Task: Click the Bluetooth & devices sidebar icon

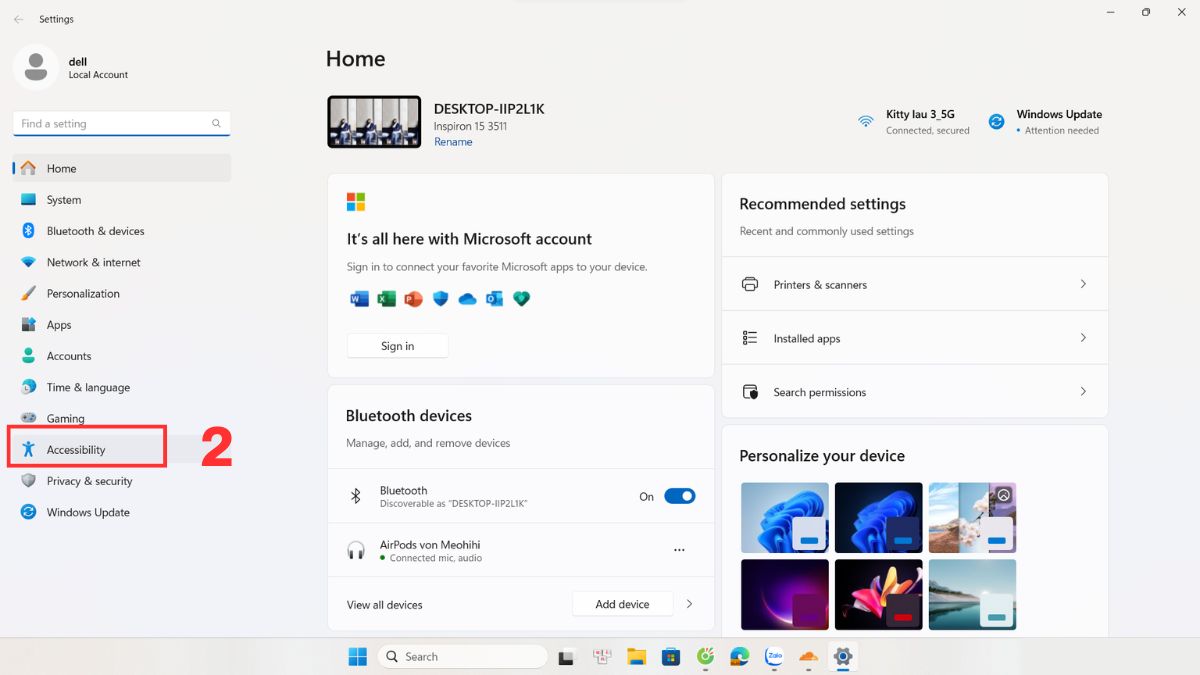Action: coord(28,231)
